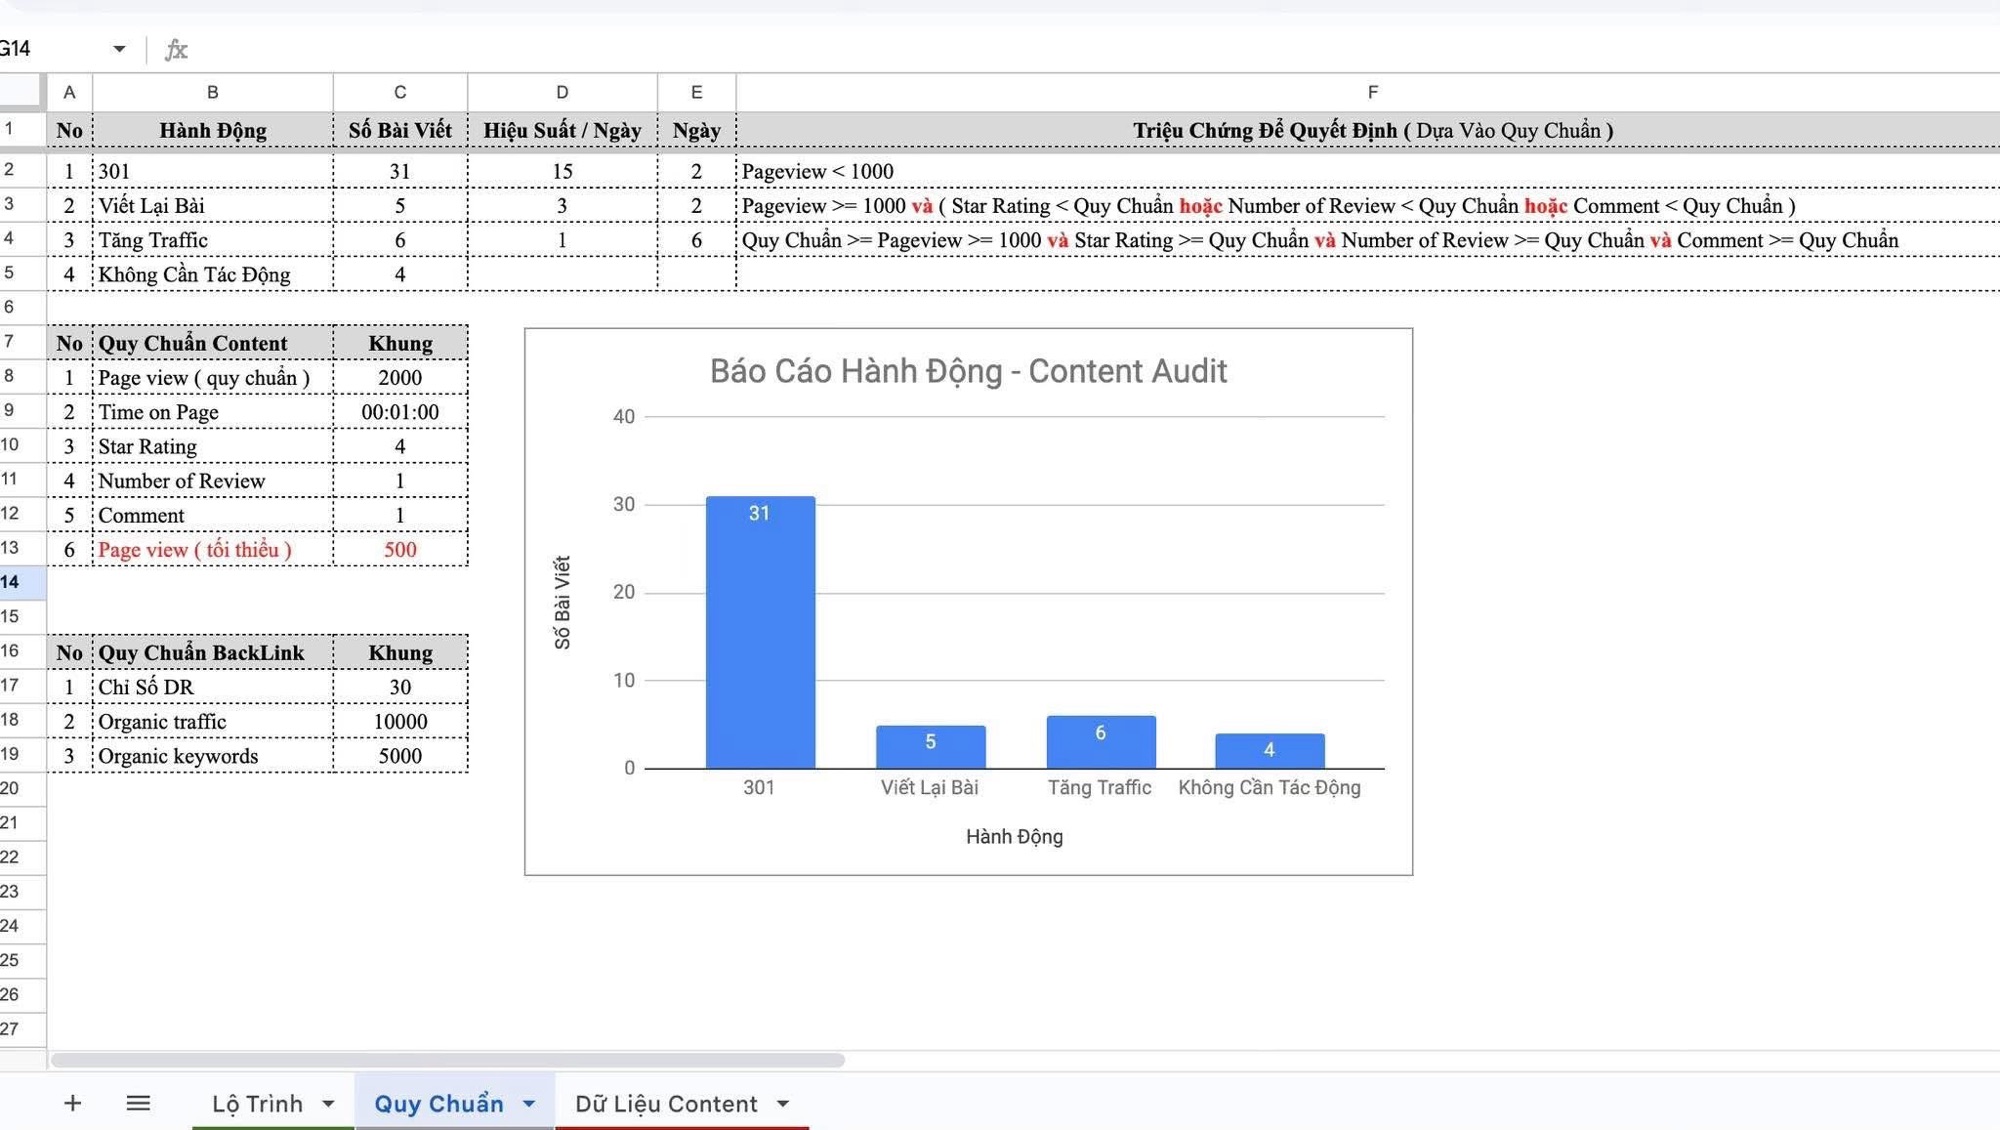Open the Quy Chuẩn tab options arrow
Image resolution: width=2000 pixels, height=1130 pixels.
529,1104
